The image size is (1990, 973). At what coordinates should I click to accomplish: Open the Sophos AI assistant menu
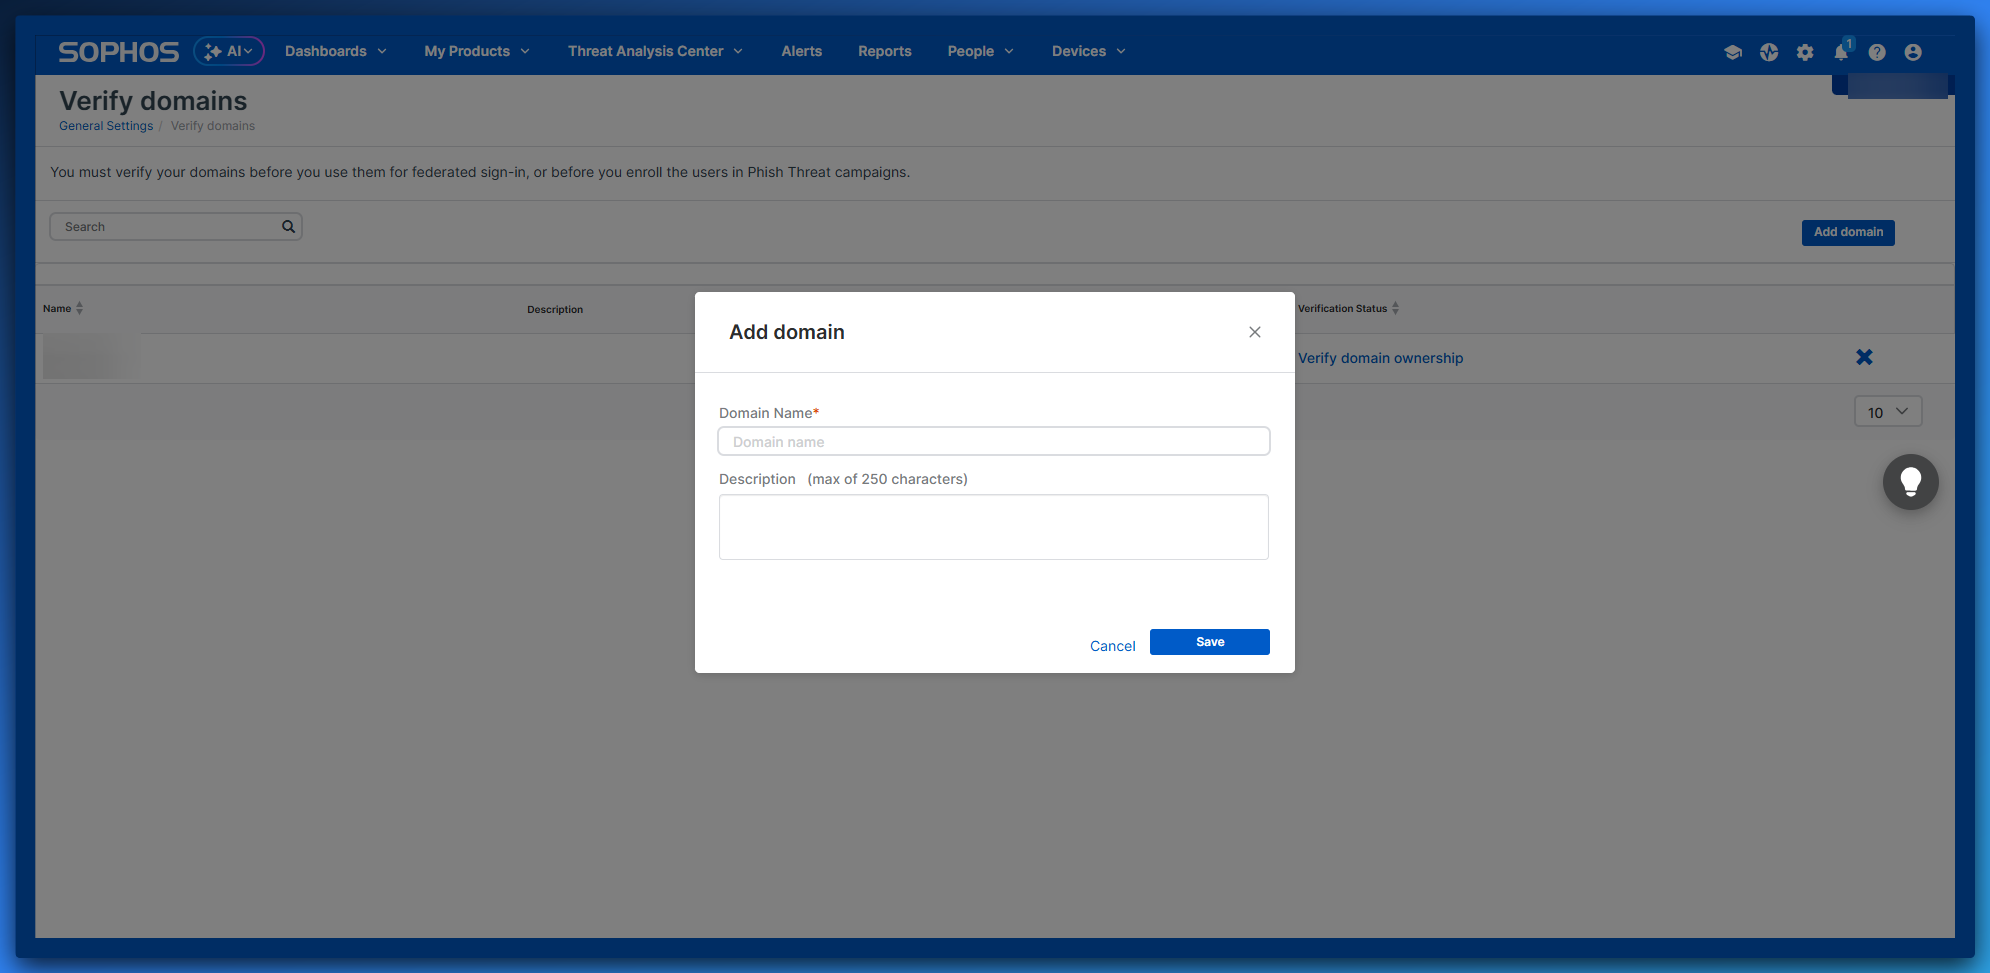click(x=229, y=51)
